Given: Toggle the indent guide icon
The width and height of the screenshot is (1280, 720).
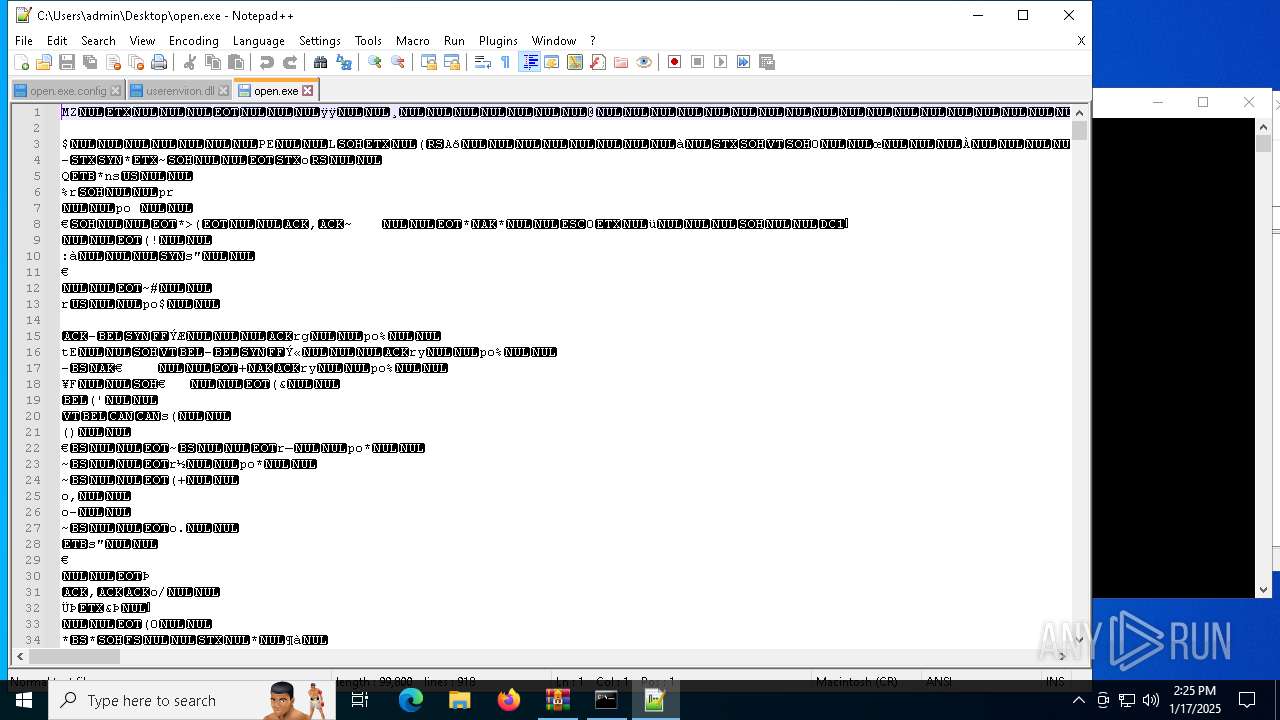Looking at the screenshot, I should 529,62.
